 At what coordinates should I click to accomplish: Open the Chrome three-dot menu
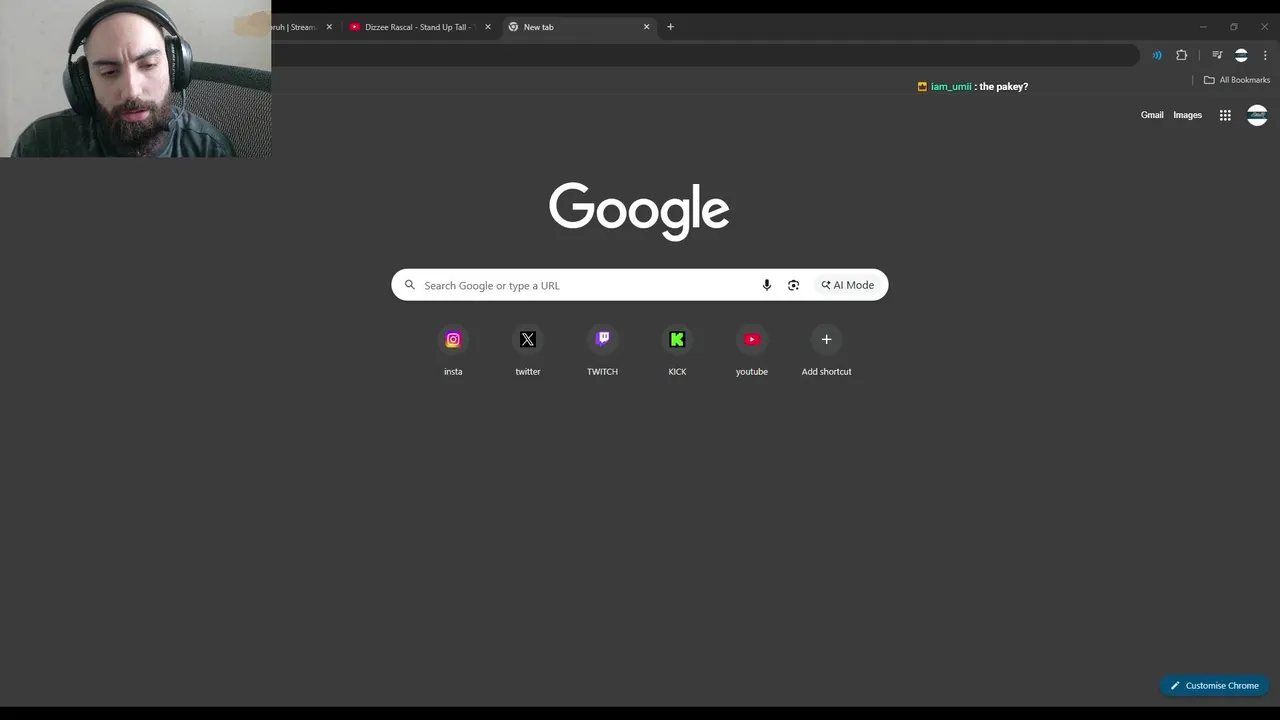pos(1265,55)
